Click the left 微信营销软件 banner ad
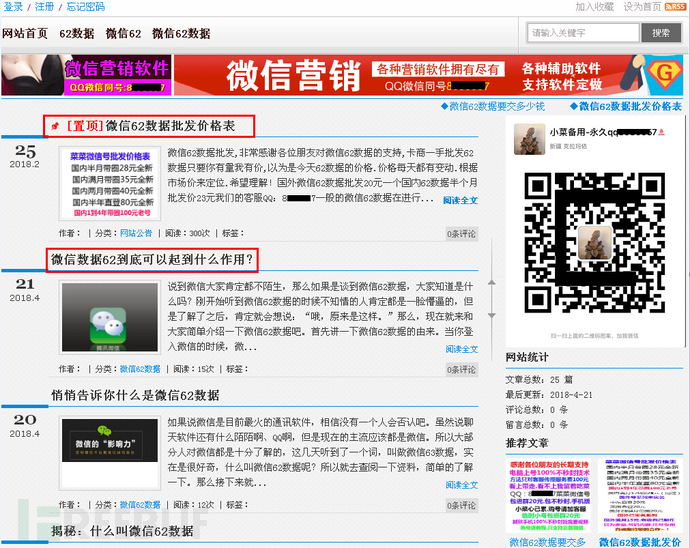This screenshot has width=690, height=548. (86, 75)
